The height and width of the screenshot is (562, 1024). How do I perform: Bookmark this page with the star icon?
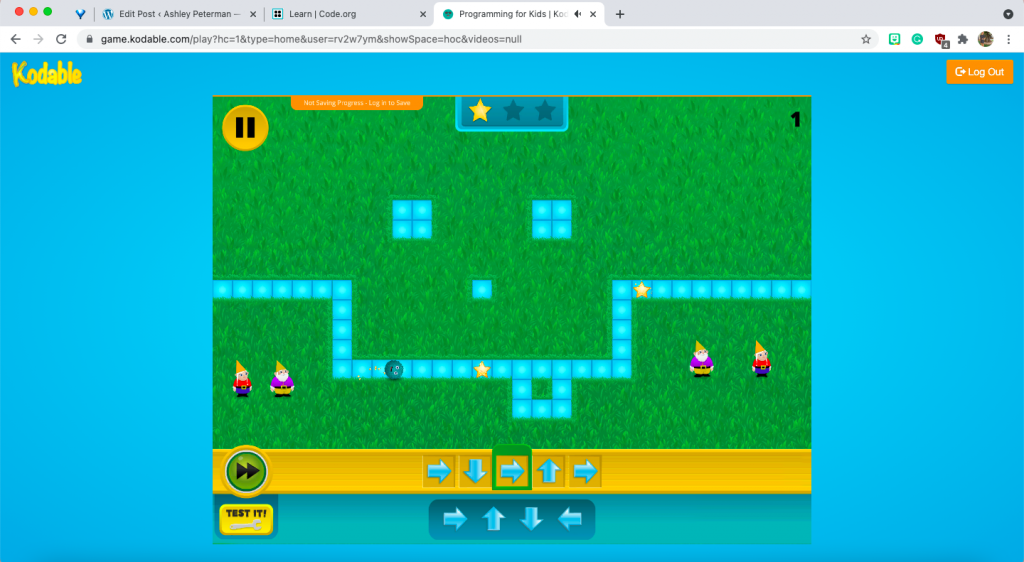coord(866,39)
